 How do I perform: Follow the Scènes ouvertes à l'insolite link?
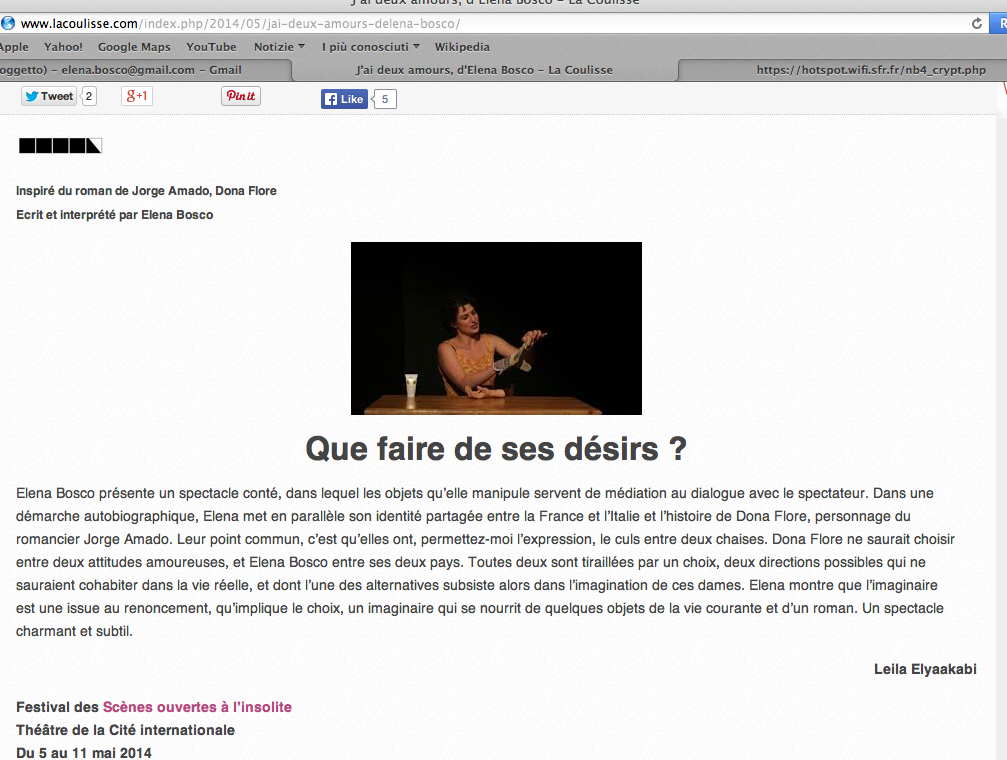pos(197,707)
